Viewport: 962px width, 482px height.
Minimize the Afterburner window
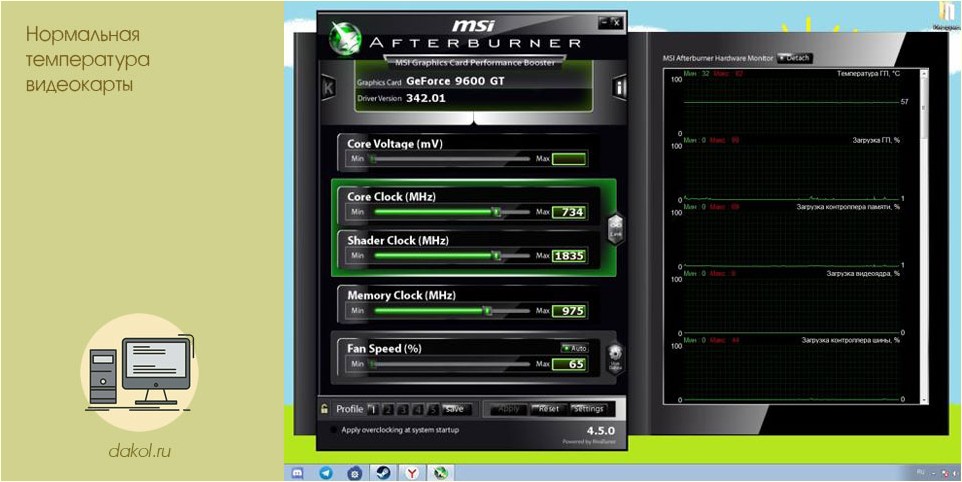pos(604,23)
